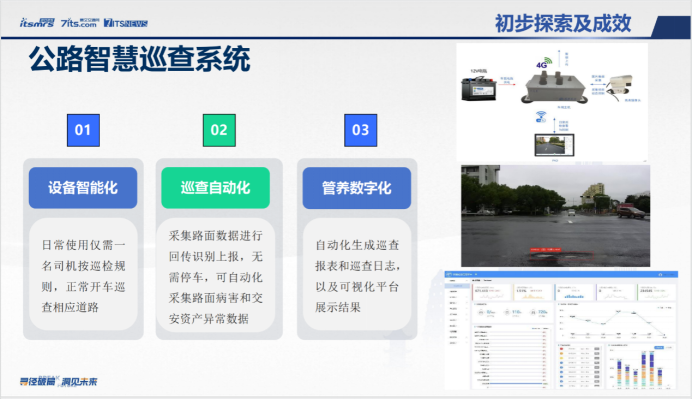Viewport: 693px width, 399px height.
Task: Click the 7its.com logo
Action: click(x=80, y=23)
